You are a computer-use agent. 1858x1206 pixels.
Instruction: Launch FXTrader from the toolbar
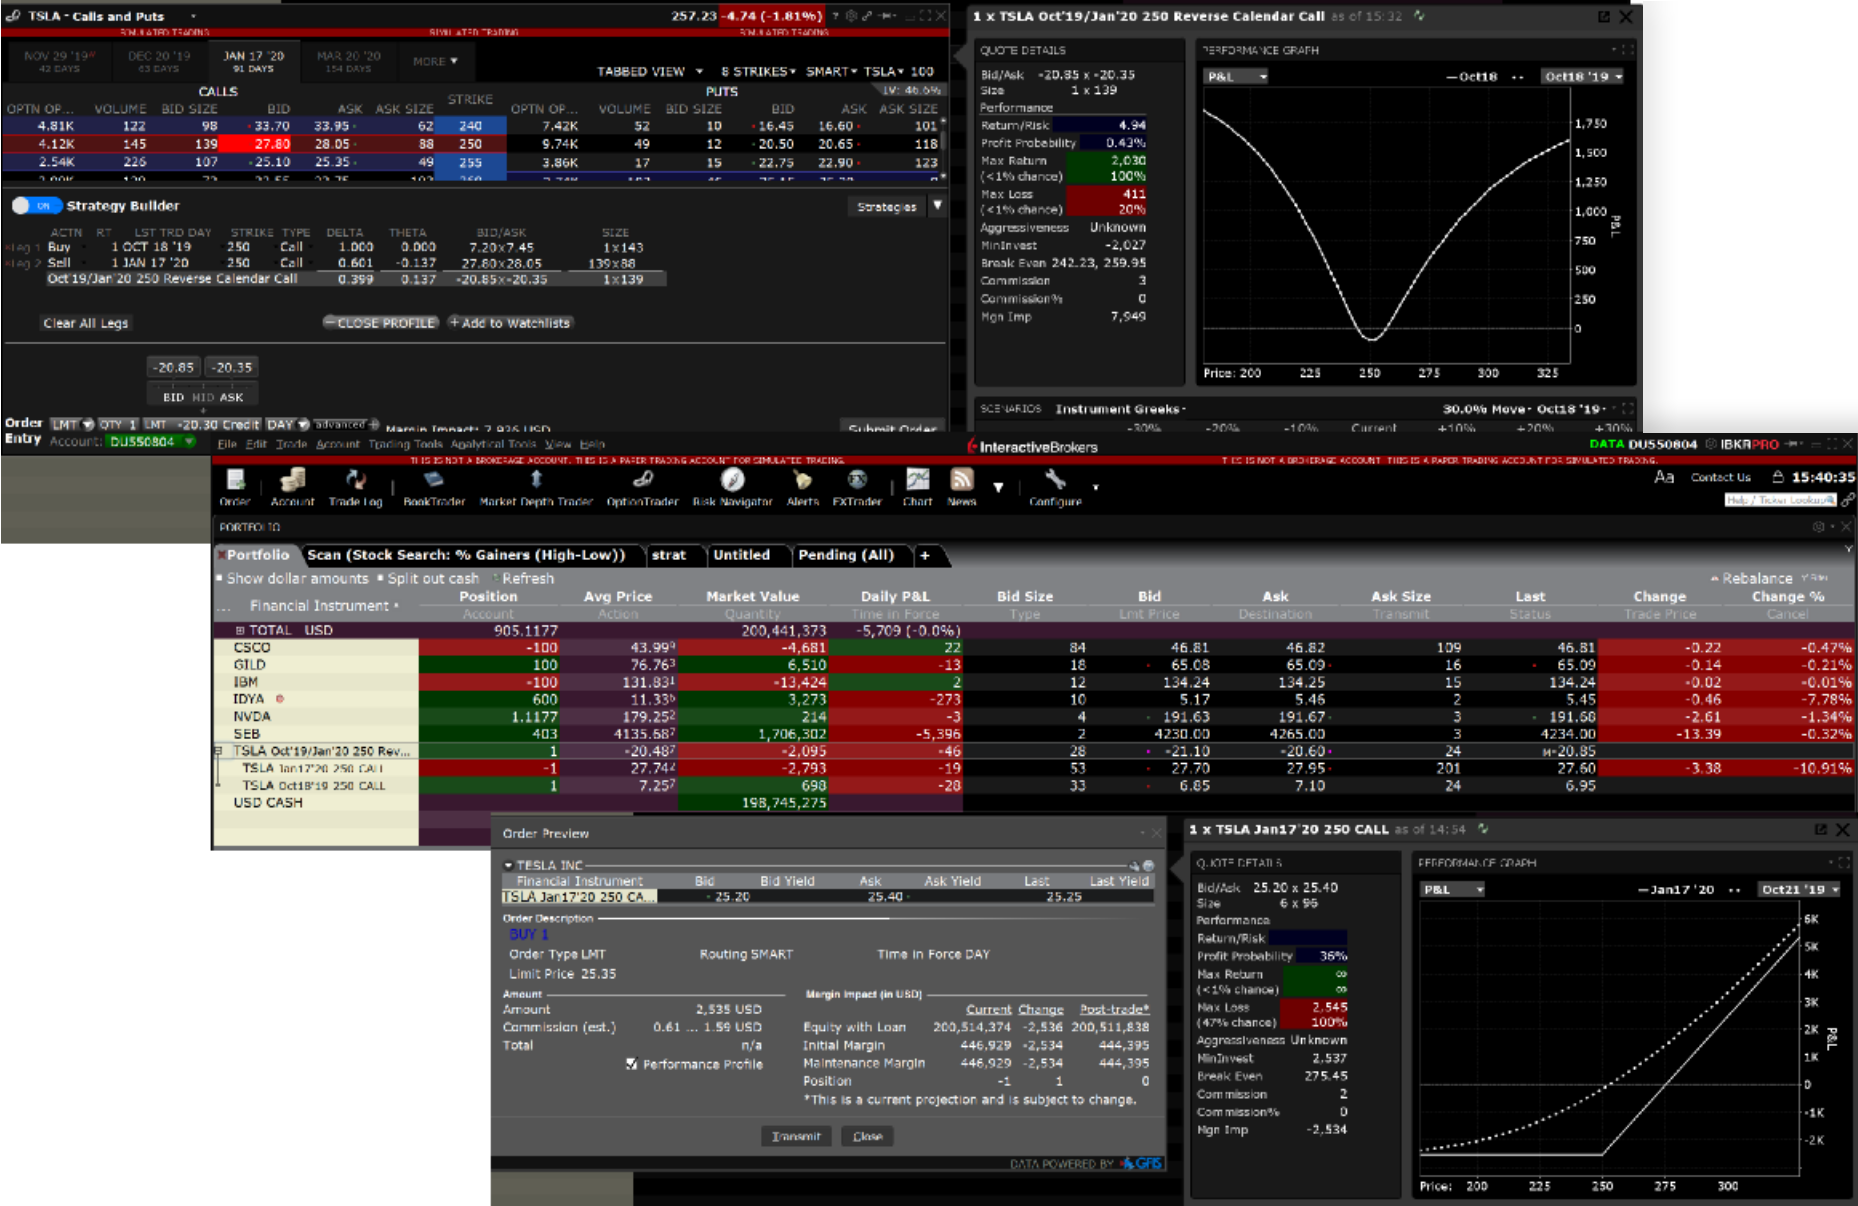pos(857,488)
